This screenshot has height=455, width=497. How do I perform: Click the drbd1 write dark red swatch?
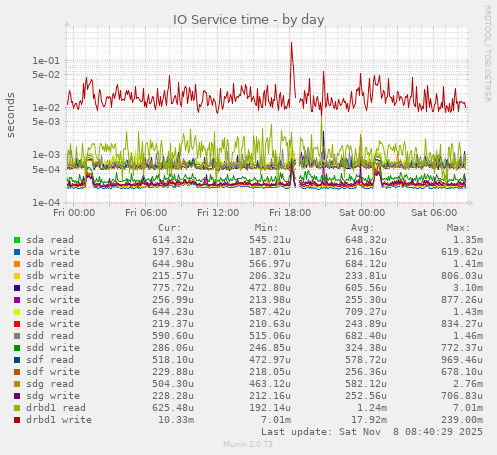click(17, 420)
